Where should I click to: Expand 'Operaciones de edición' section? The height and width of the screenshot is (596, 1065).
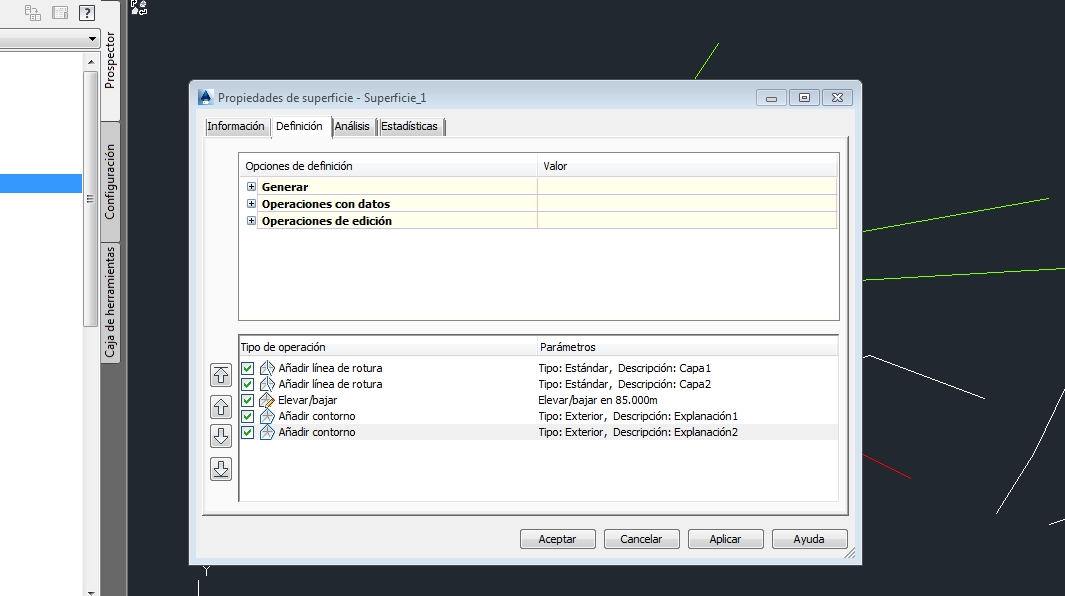(x=251, y=220)
